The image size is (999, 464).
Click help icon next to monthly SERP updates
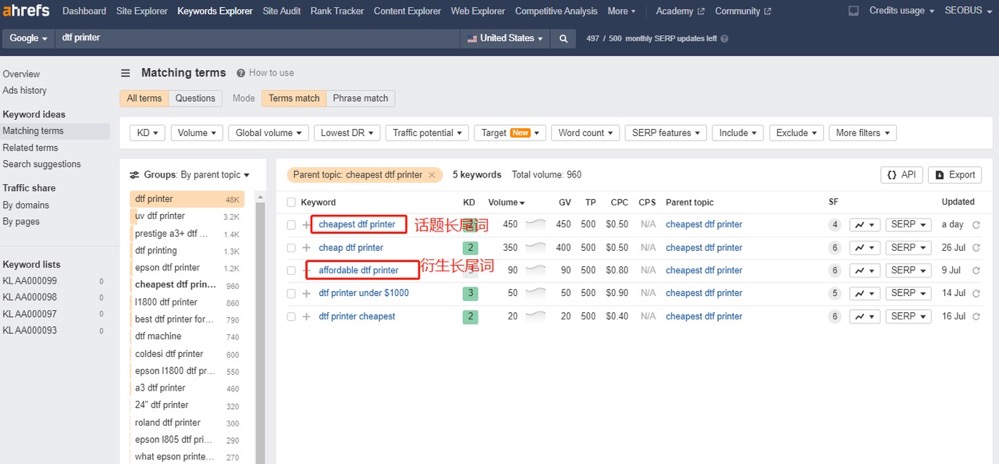[x=724, y=38]
